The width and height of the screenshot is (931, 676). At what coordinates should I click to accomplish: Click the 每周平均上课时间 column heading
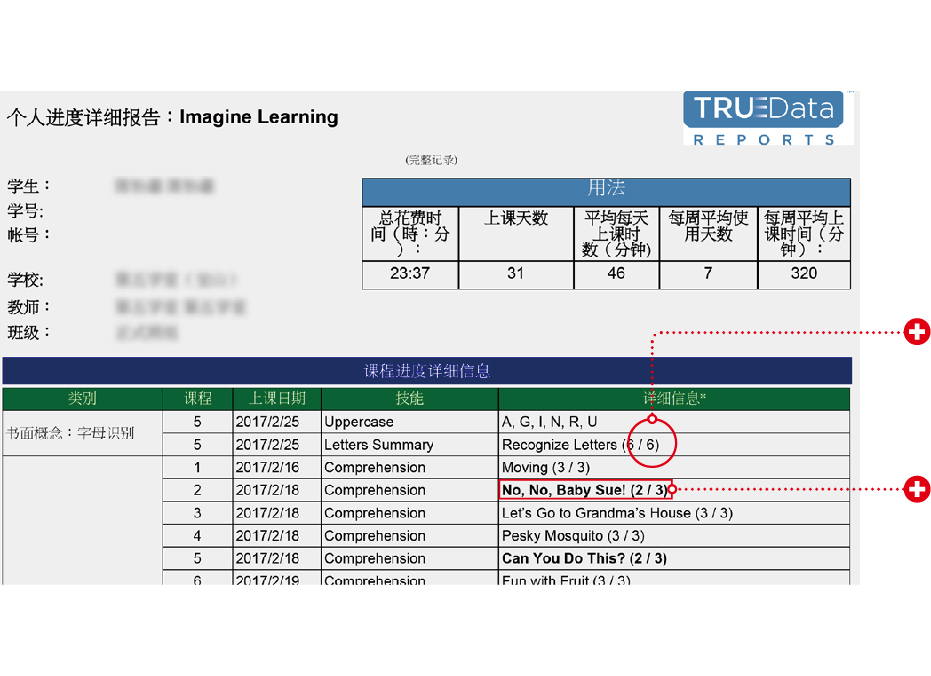804,233
